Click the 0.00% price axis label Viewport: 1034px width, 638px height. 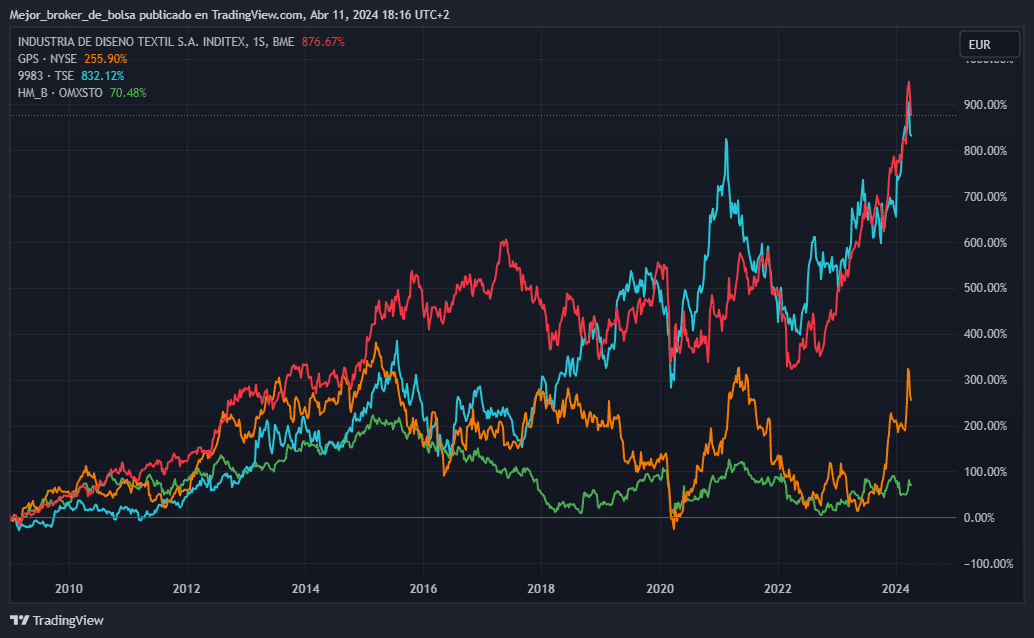pos(979,518)
